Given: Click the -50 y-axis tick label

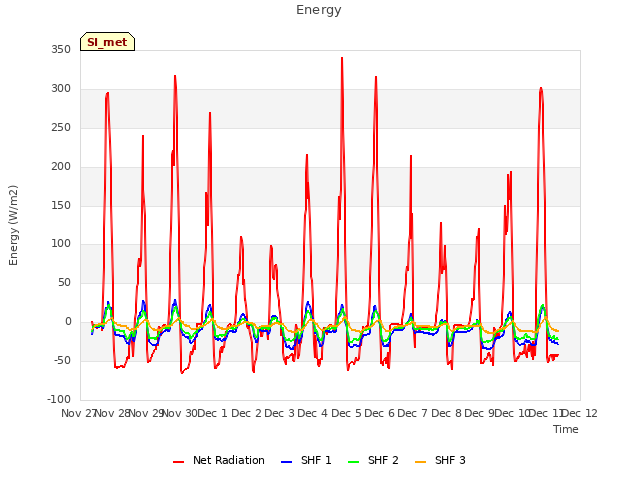Looking at the screenshot, I should tap(62, 360).
